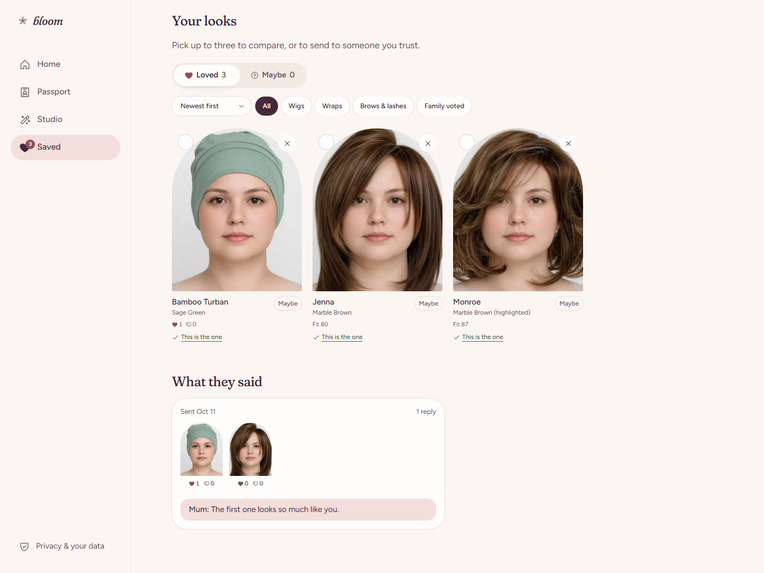Open brown wig thumbnail in Sent Oct 11 card
Screen dimensions: 764x573
pyautogui.click(x=250, y=449)
